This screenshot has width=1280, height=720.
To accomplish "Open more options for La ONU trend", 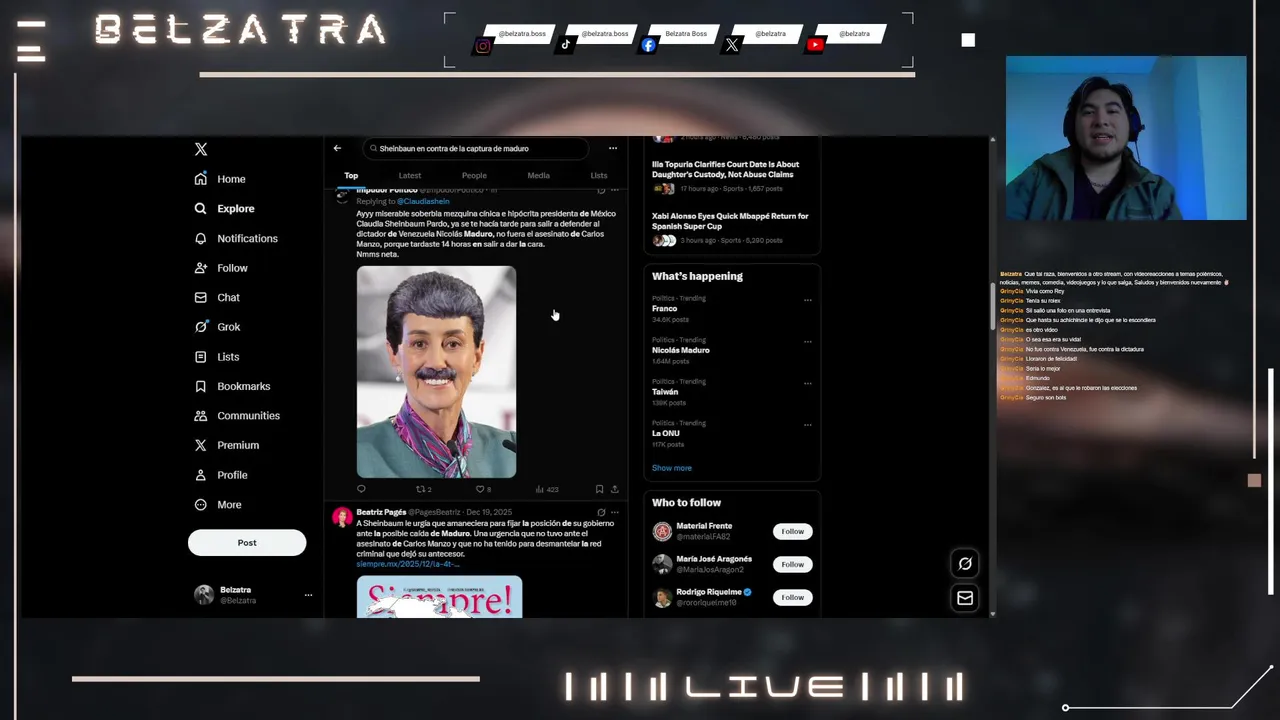I will click(x=808, y=425).
